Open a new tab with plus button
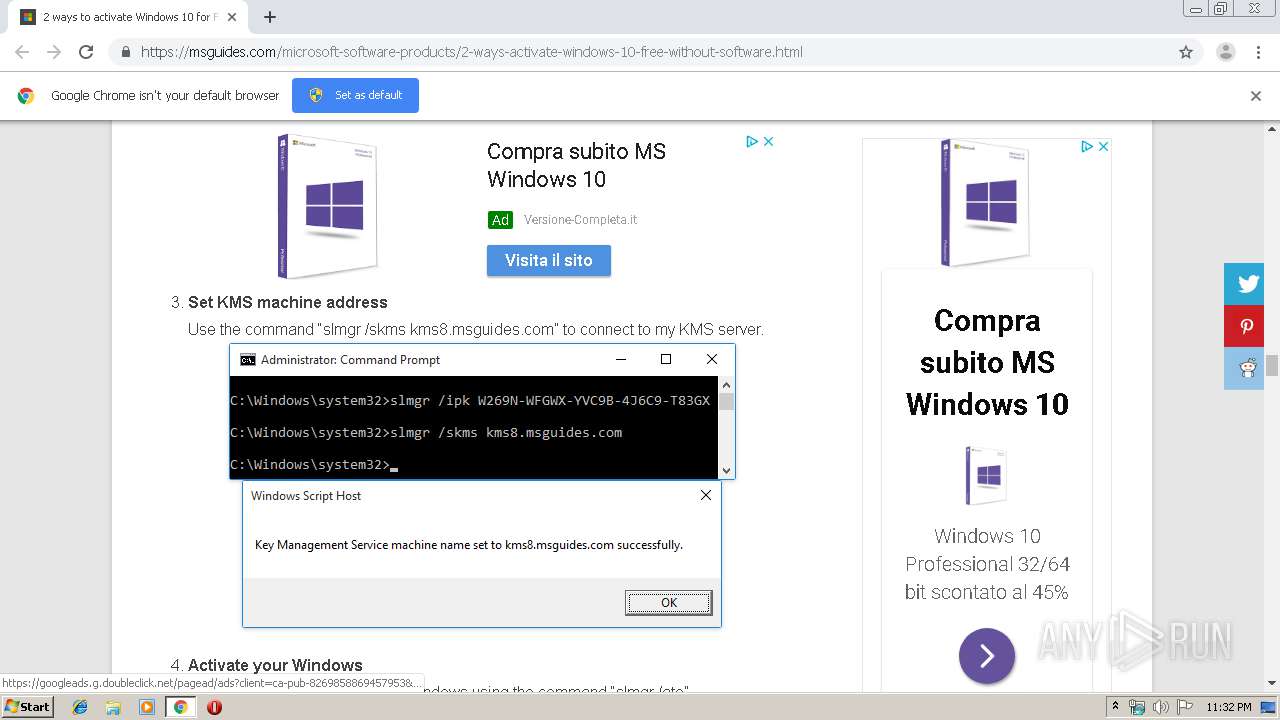 [270, 17]
